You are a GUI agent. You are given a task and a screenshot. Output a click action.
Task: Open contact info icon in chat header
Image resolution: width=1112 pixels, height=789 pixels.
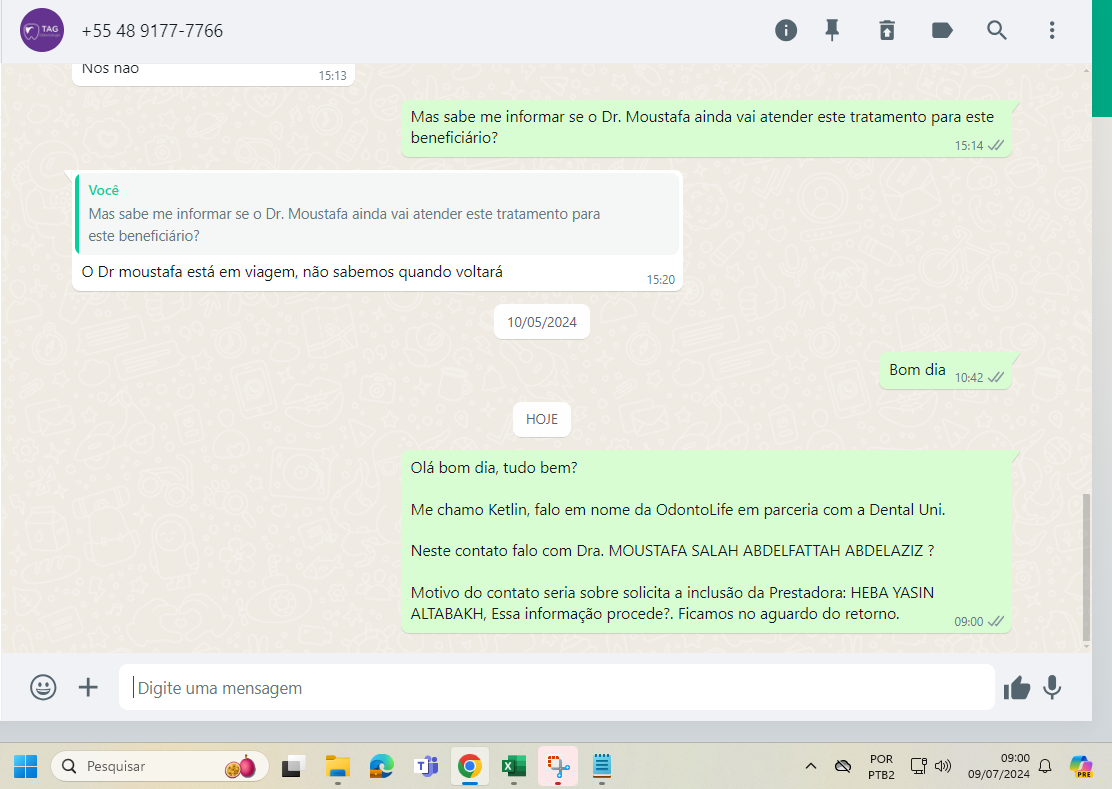(786, 30)
